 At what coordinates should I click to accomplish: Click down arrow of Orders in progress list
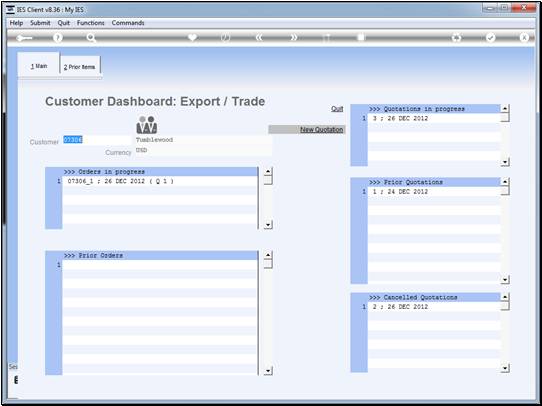click(x=268, y=225)
